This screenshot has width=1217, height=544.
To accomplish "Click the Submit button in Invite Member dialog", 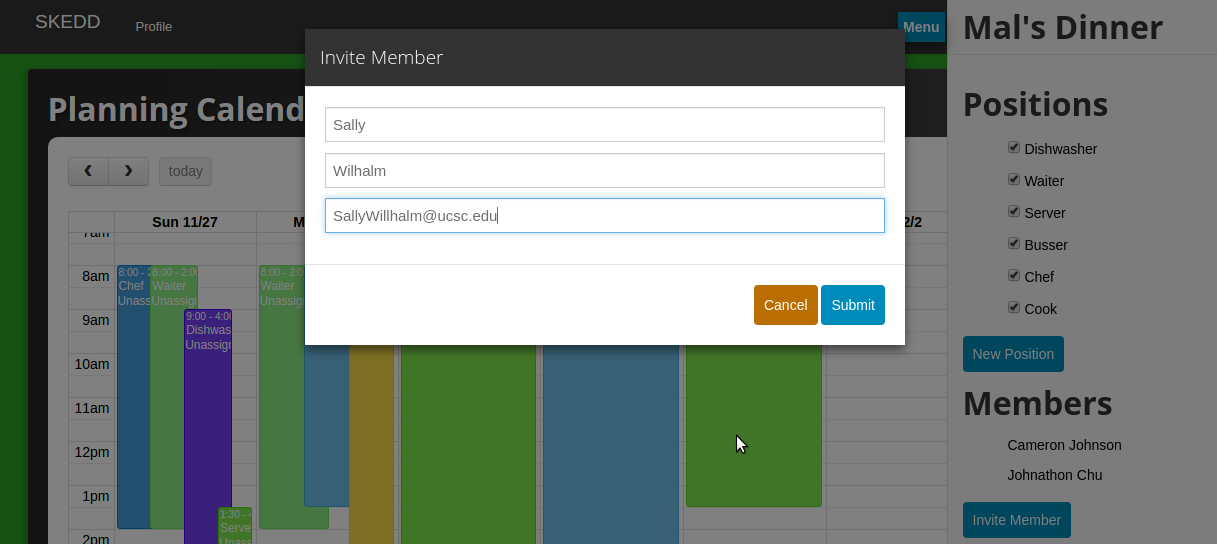I will (x=853, y=305).
